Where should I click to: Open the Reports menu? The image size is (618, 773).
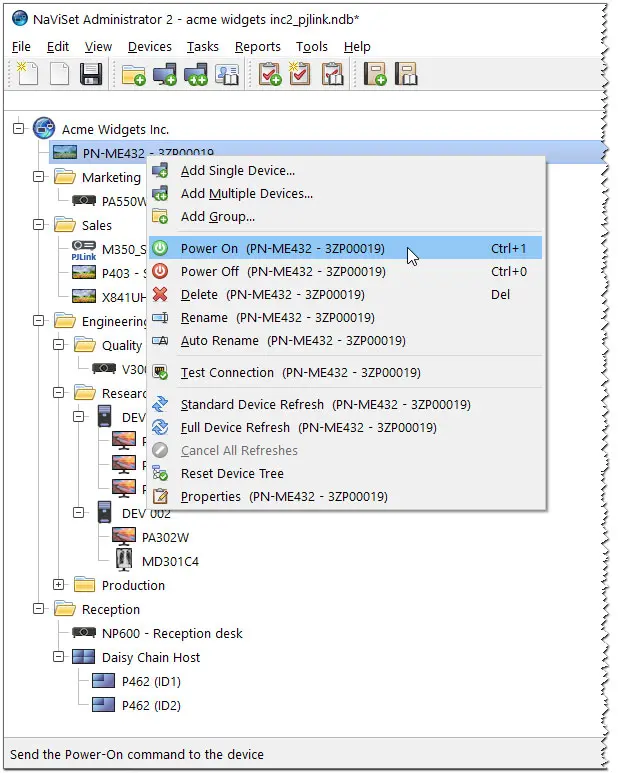257,46
